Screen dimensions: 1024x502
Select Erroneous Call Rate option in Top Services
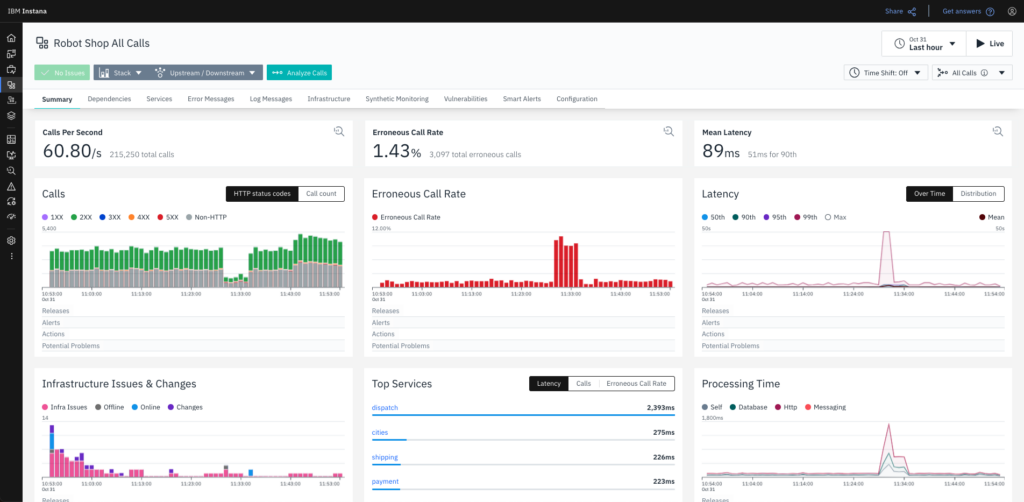(637, 384)
